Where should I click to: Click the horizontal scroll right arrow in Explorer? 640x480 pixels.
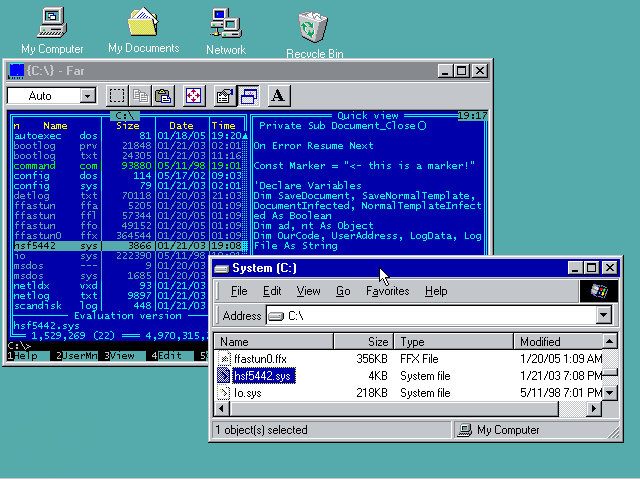(x=595, y=409)
